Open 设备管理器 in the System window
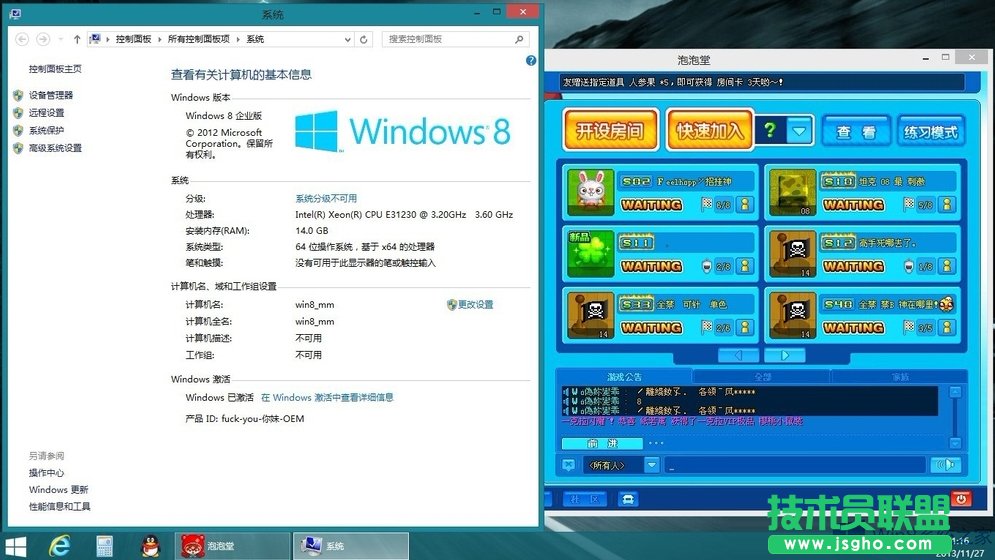 (x=51, y=95)
